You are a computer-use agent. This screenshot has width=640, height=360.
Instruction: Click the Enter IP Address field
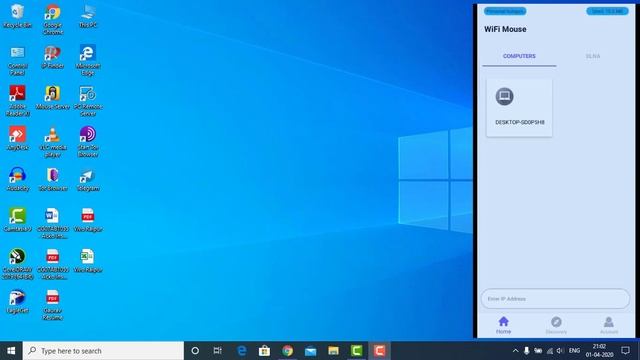556,299
